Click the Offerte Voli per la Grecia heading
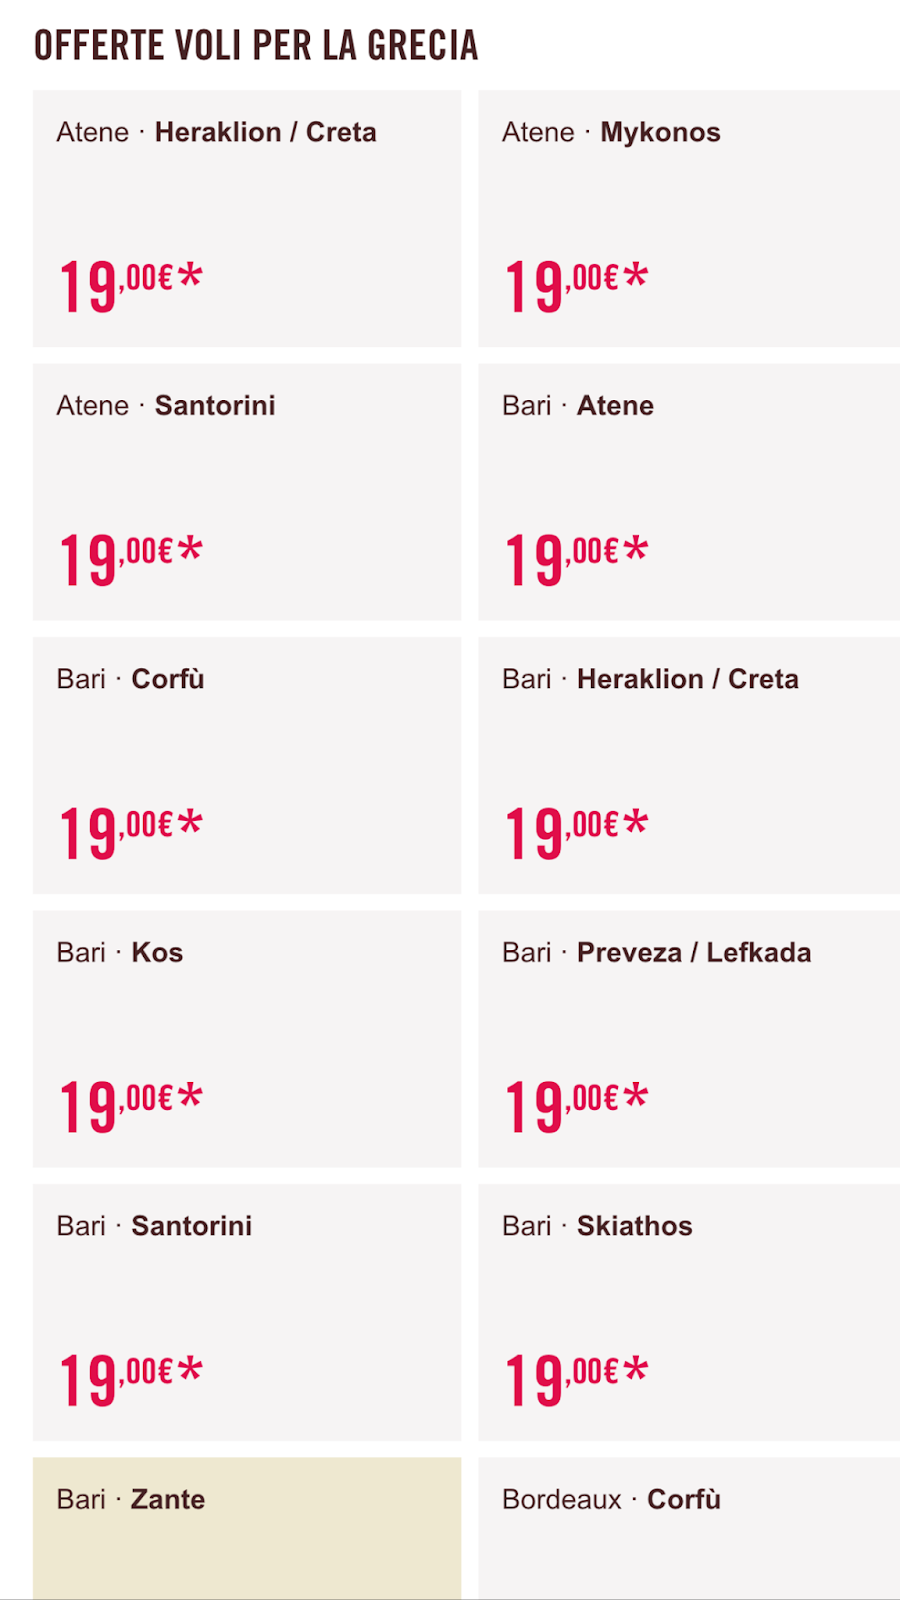This screenshot has width=900, height=1600. click(x=256, y=46)
